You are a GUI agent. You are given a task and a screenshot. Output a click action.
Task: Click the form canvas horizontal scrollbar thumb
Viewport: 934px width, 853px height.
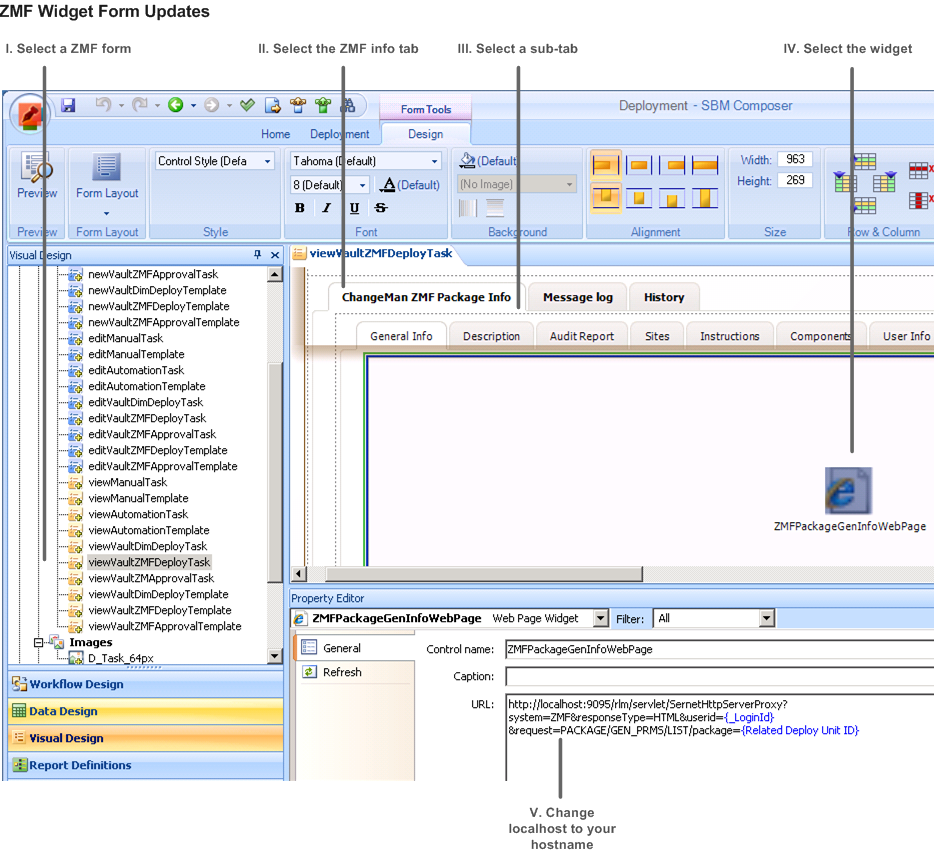[484, 574]
